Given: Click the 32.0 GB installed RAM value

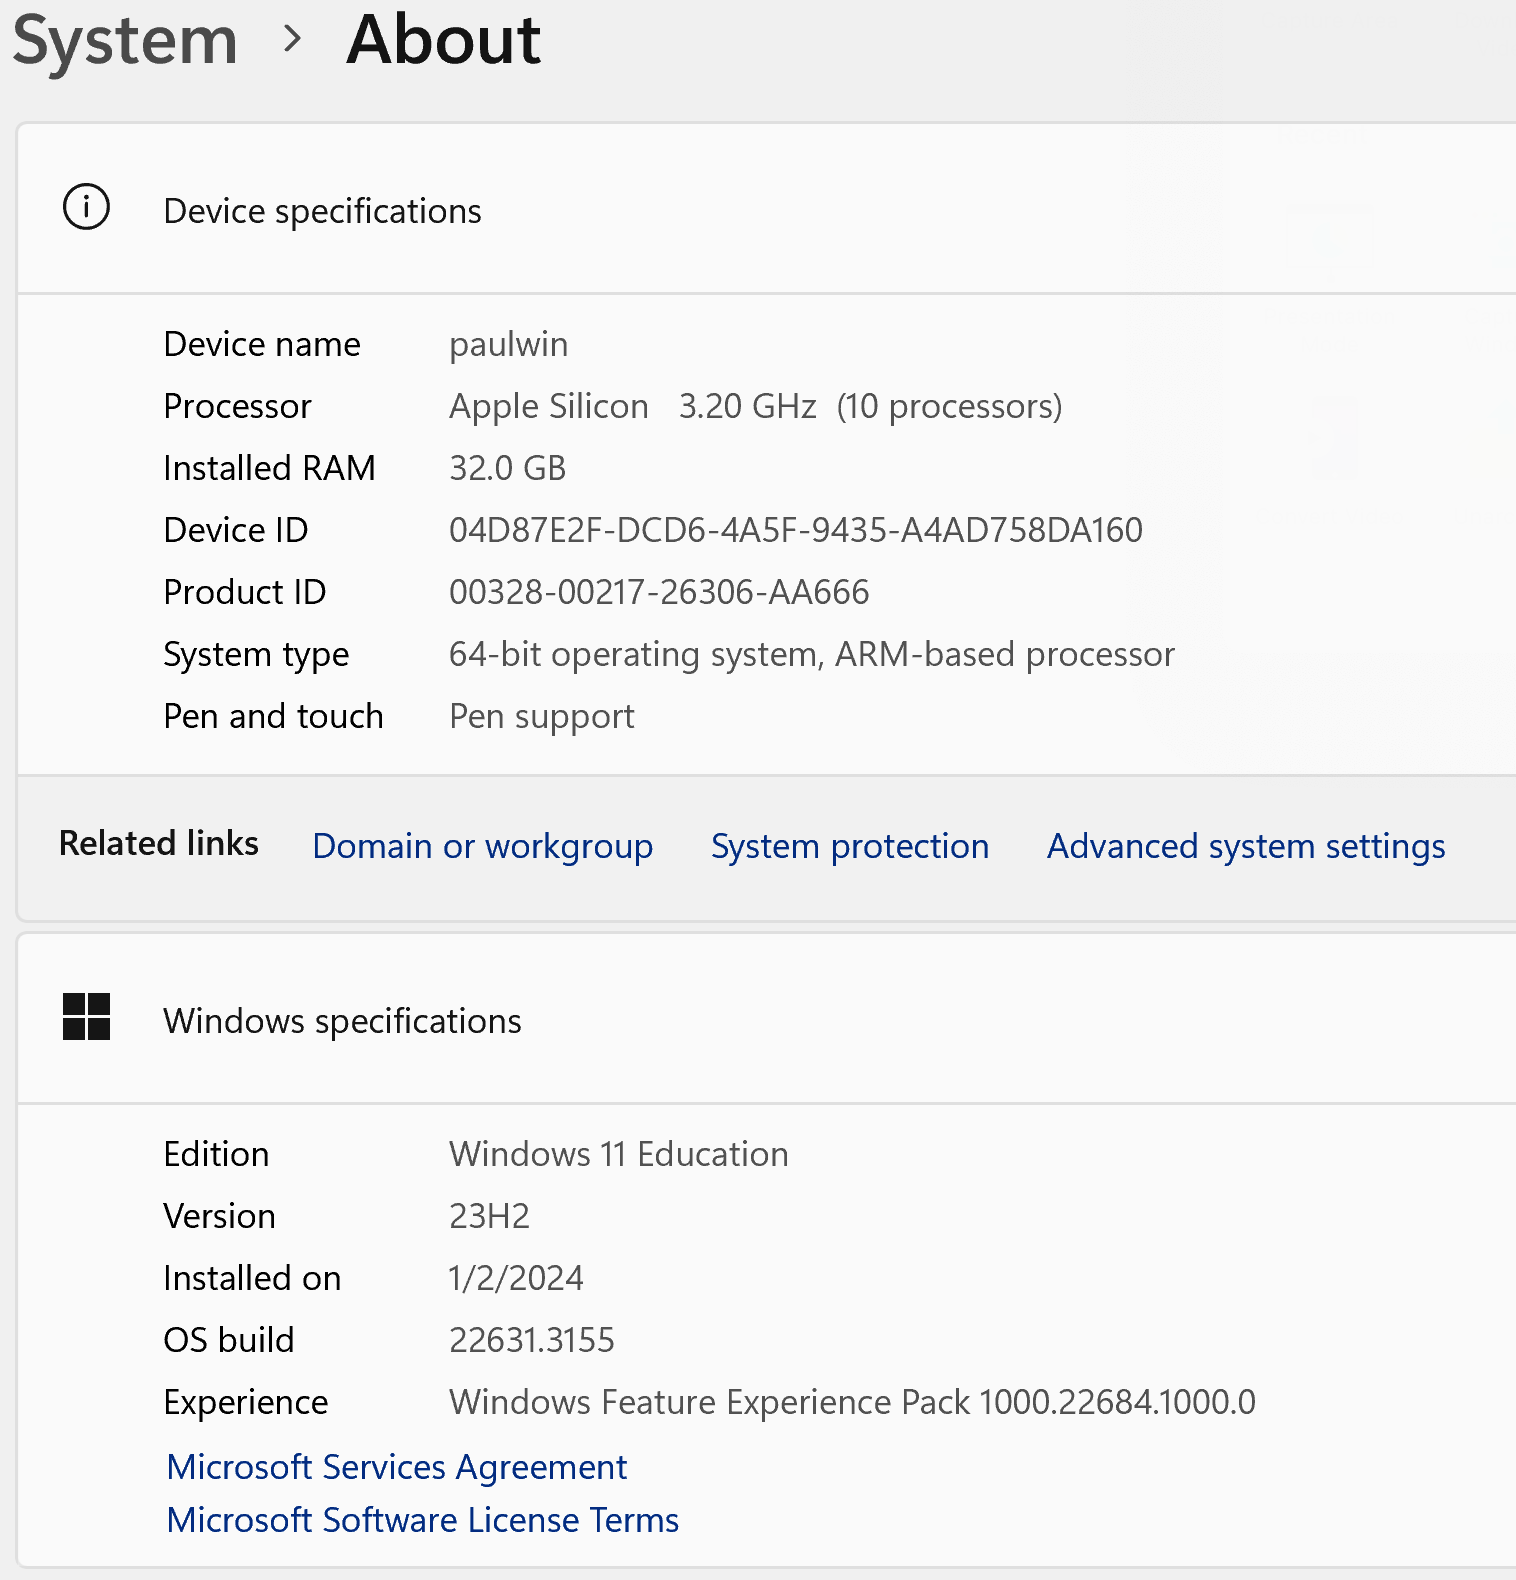Looking at the screenshot, I should point(507,468).
